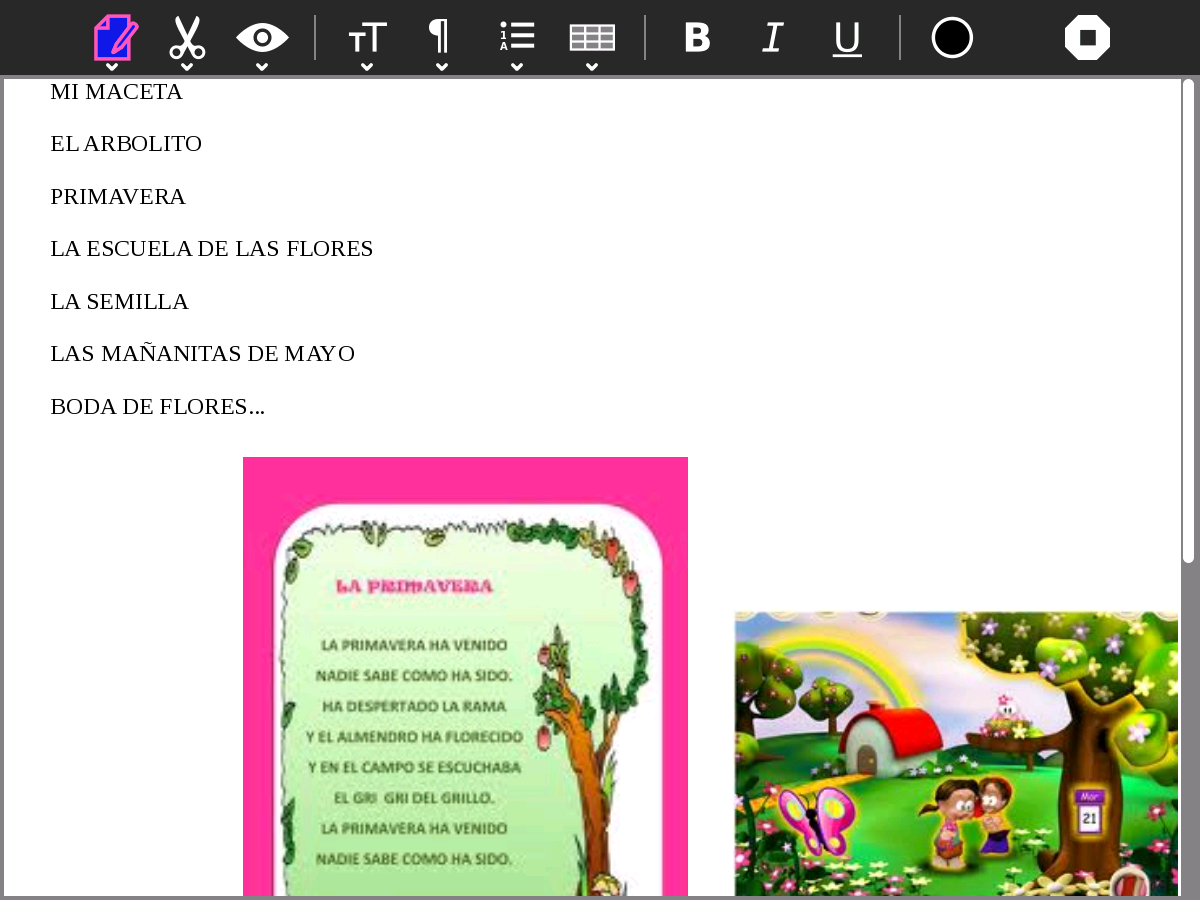Toggle Italic formatting

click(x=772, y=38)
